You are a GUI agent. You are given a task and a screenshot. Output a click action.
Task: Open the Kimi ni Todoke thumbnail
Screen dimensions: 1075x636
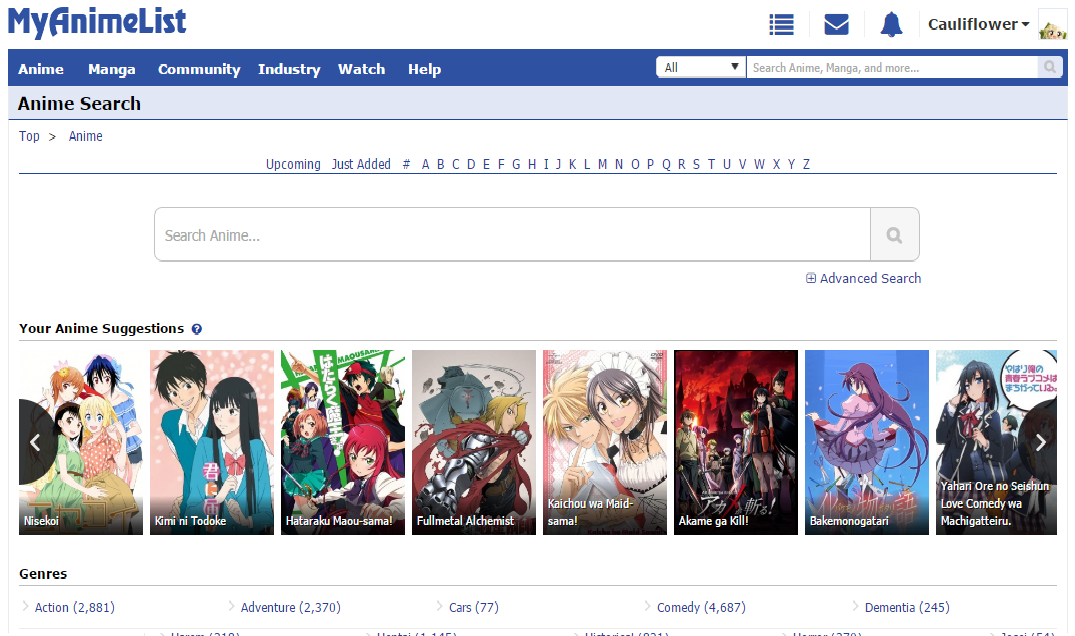212,443
